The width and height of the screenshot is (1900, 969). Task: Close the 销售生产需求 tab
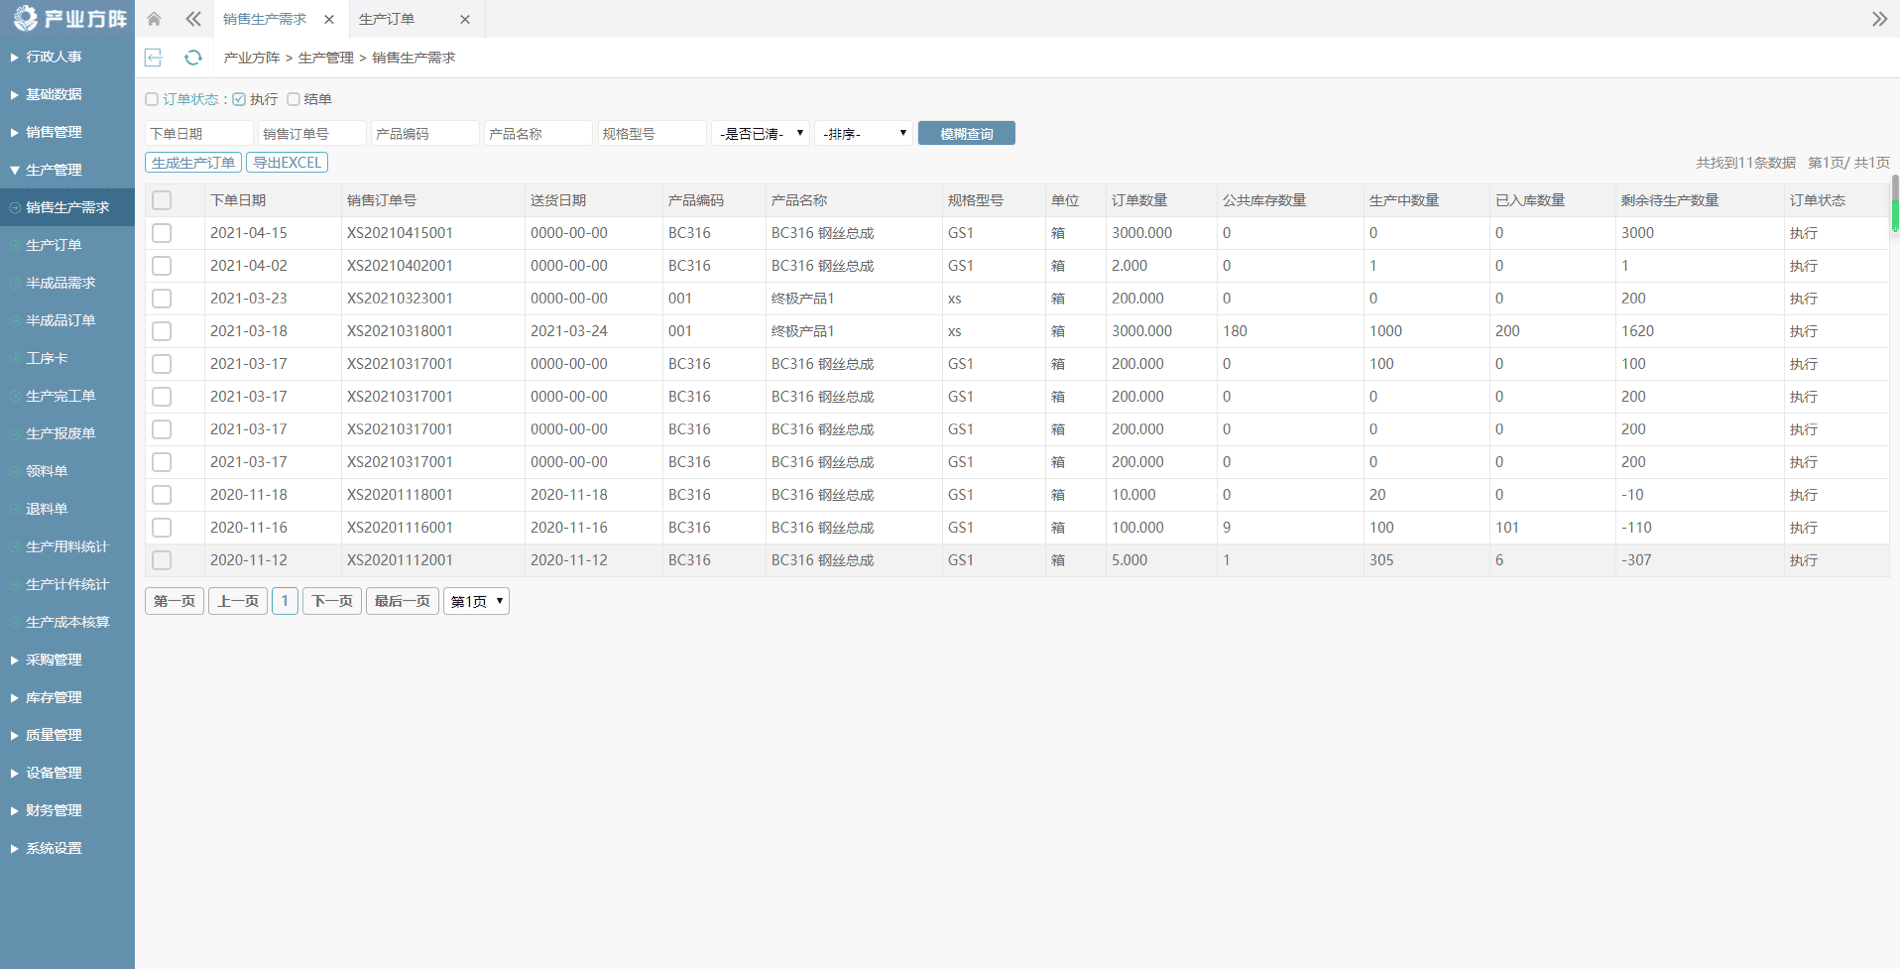coord(329,19)
